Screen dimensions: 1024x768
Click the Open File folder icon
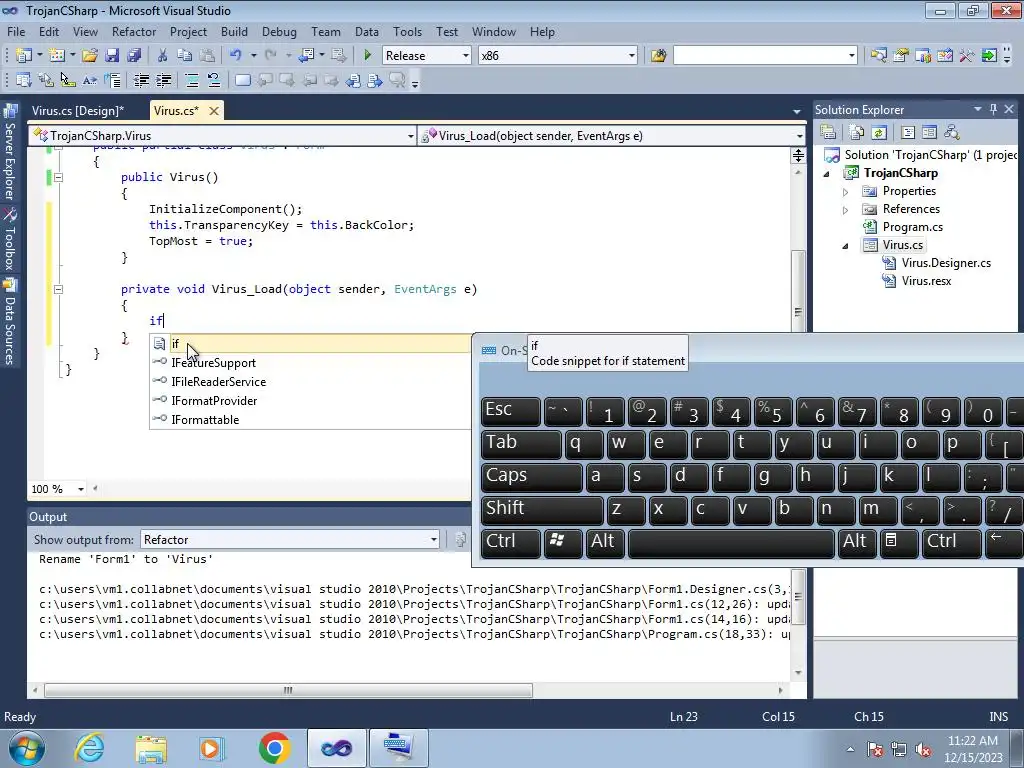(90, 56)
